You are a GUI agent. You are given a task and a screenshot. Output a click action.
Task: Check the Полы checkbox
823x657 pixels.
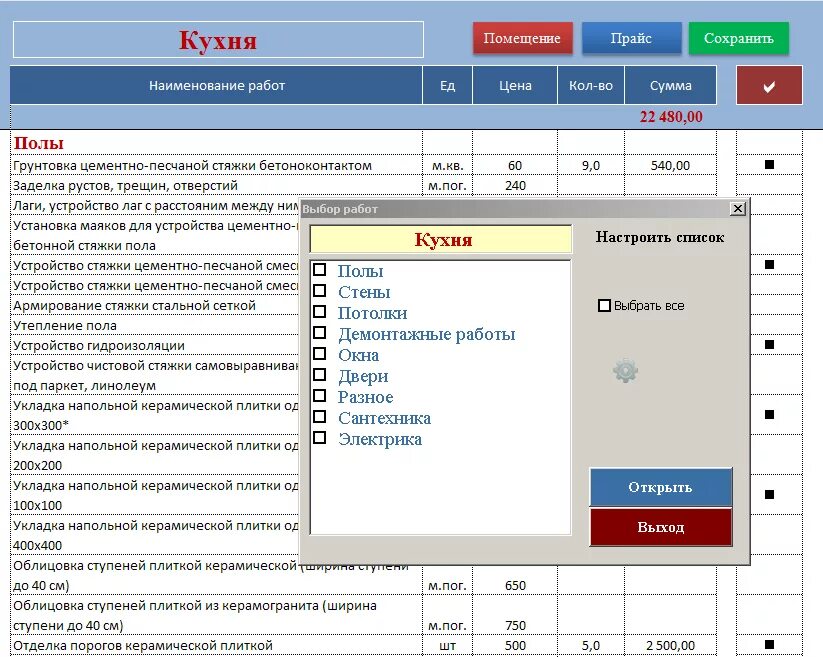[320, 270]
